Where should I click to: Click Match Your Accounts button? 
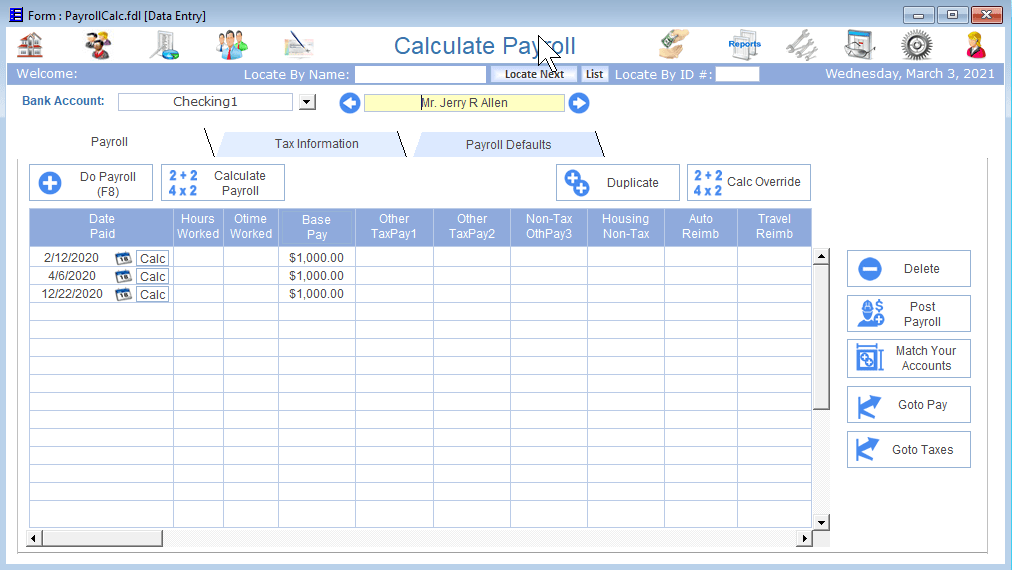tap(909, 358)
